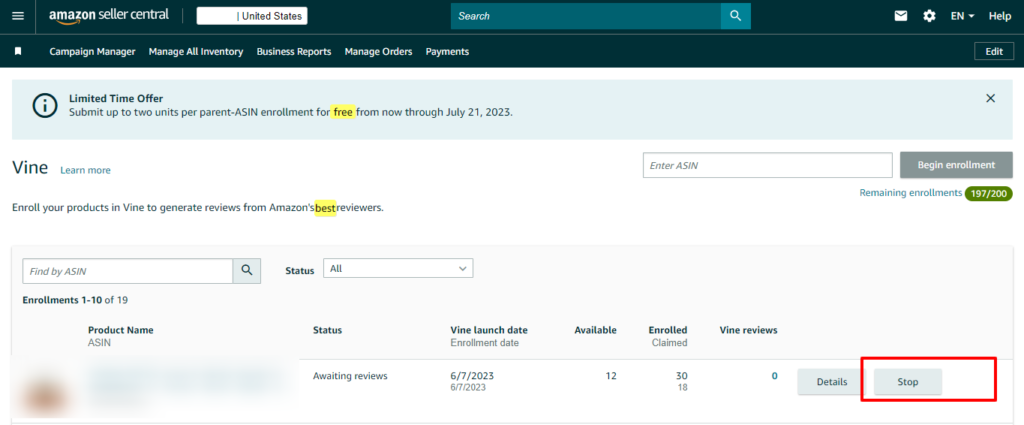Click the Find by ASIN search icon

click(x=246, y=271)
